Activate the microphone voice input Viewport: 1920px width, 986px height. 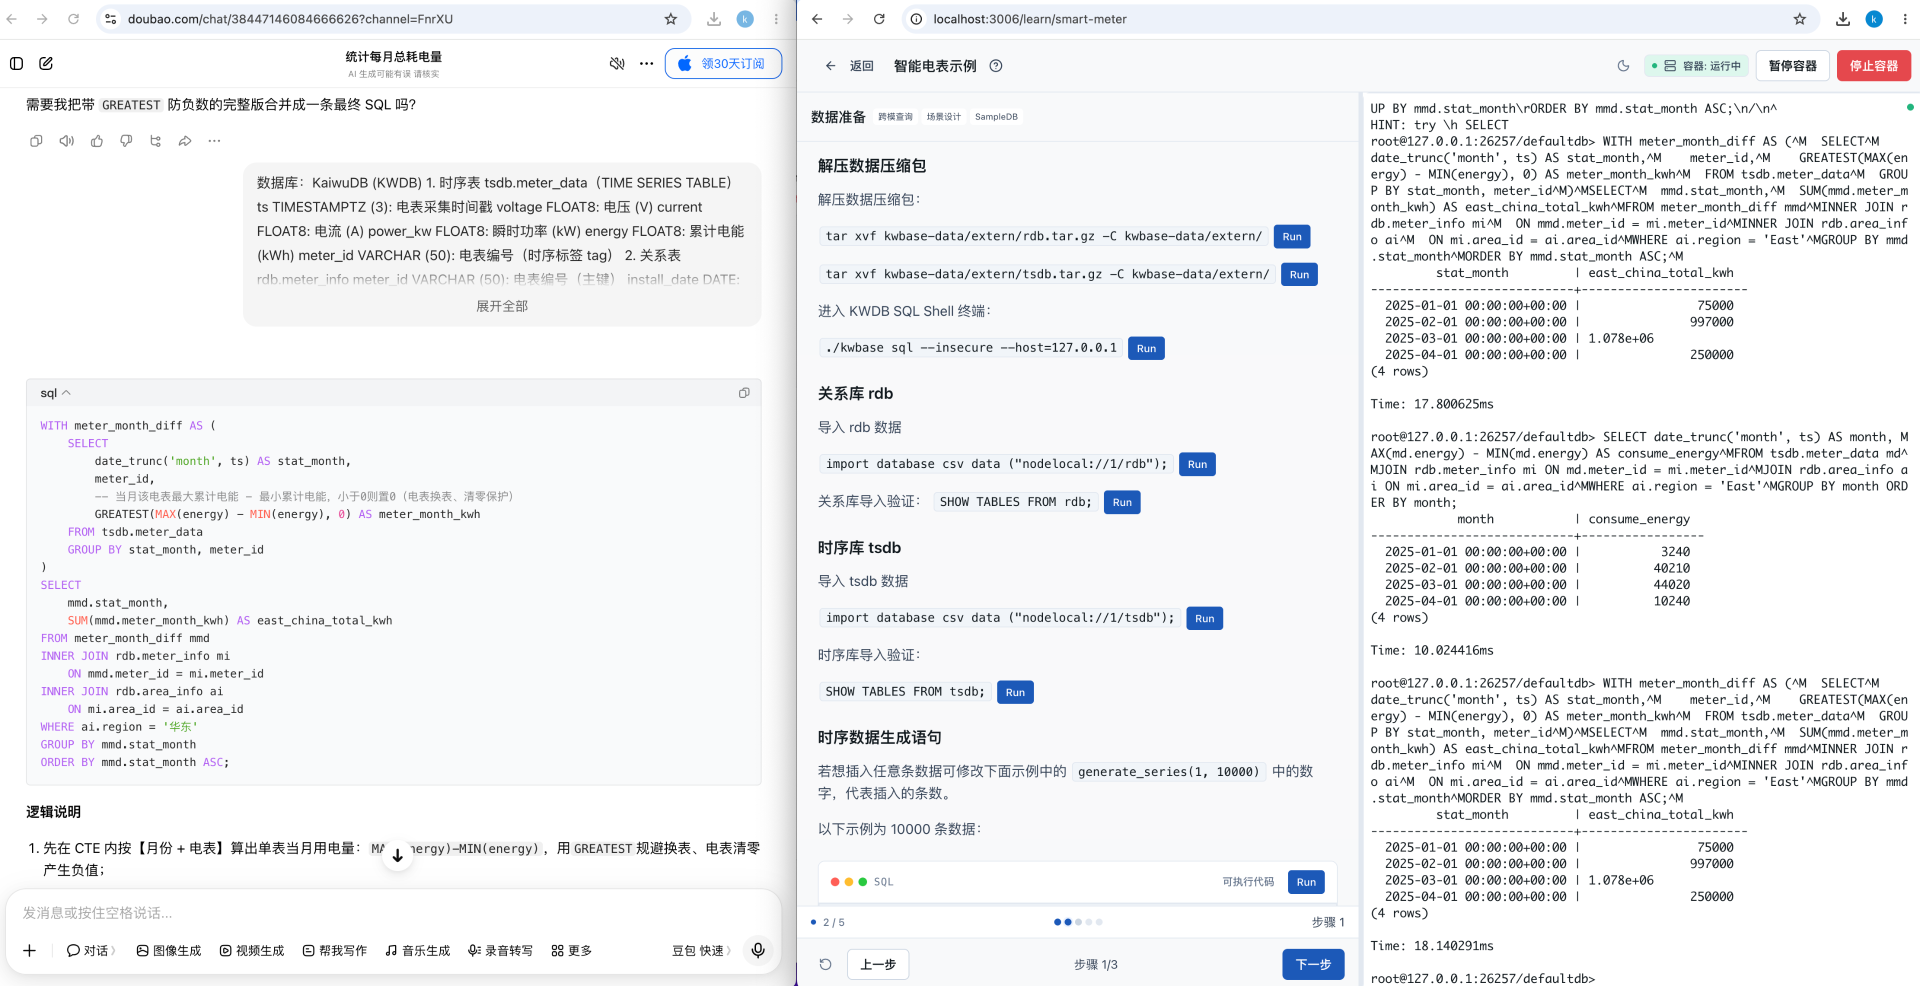pyautogui.click(x=758, y=950)
